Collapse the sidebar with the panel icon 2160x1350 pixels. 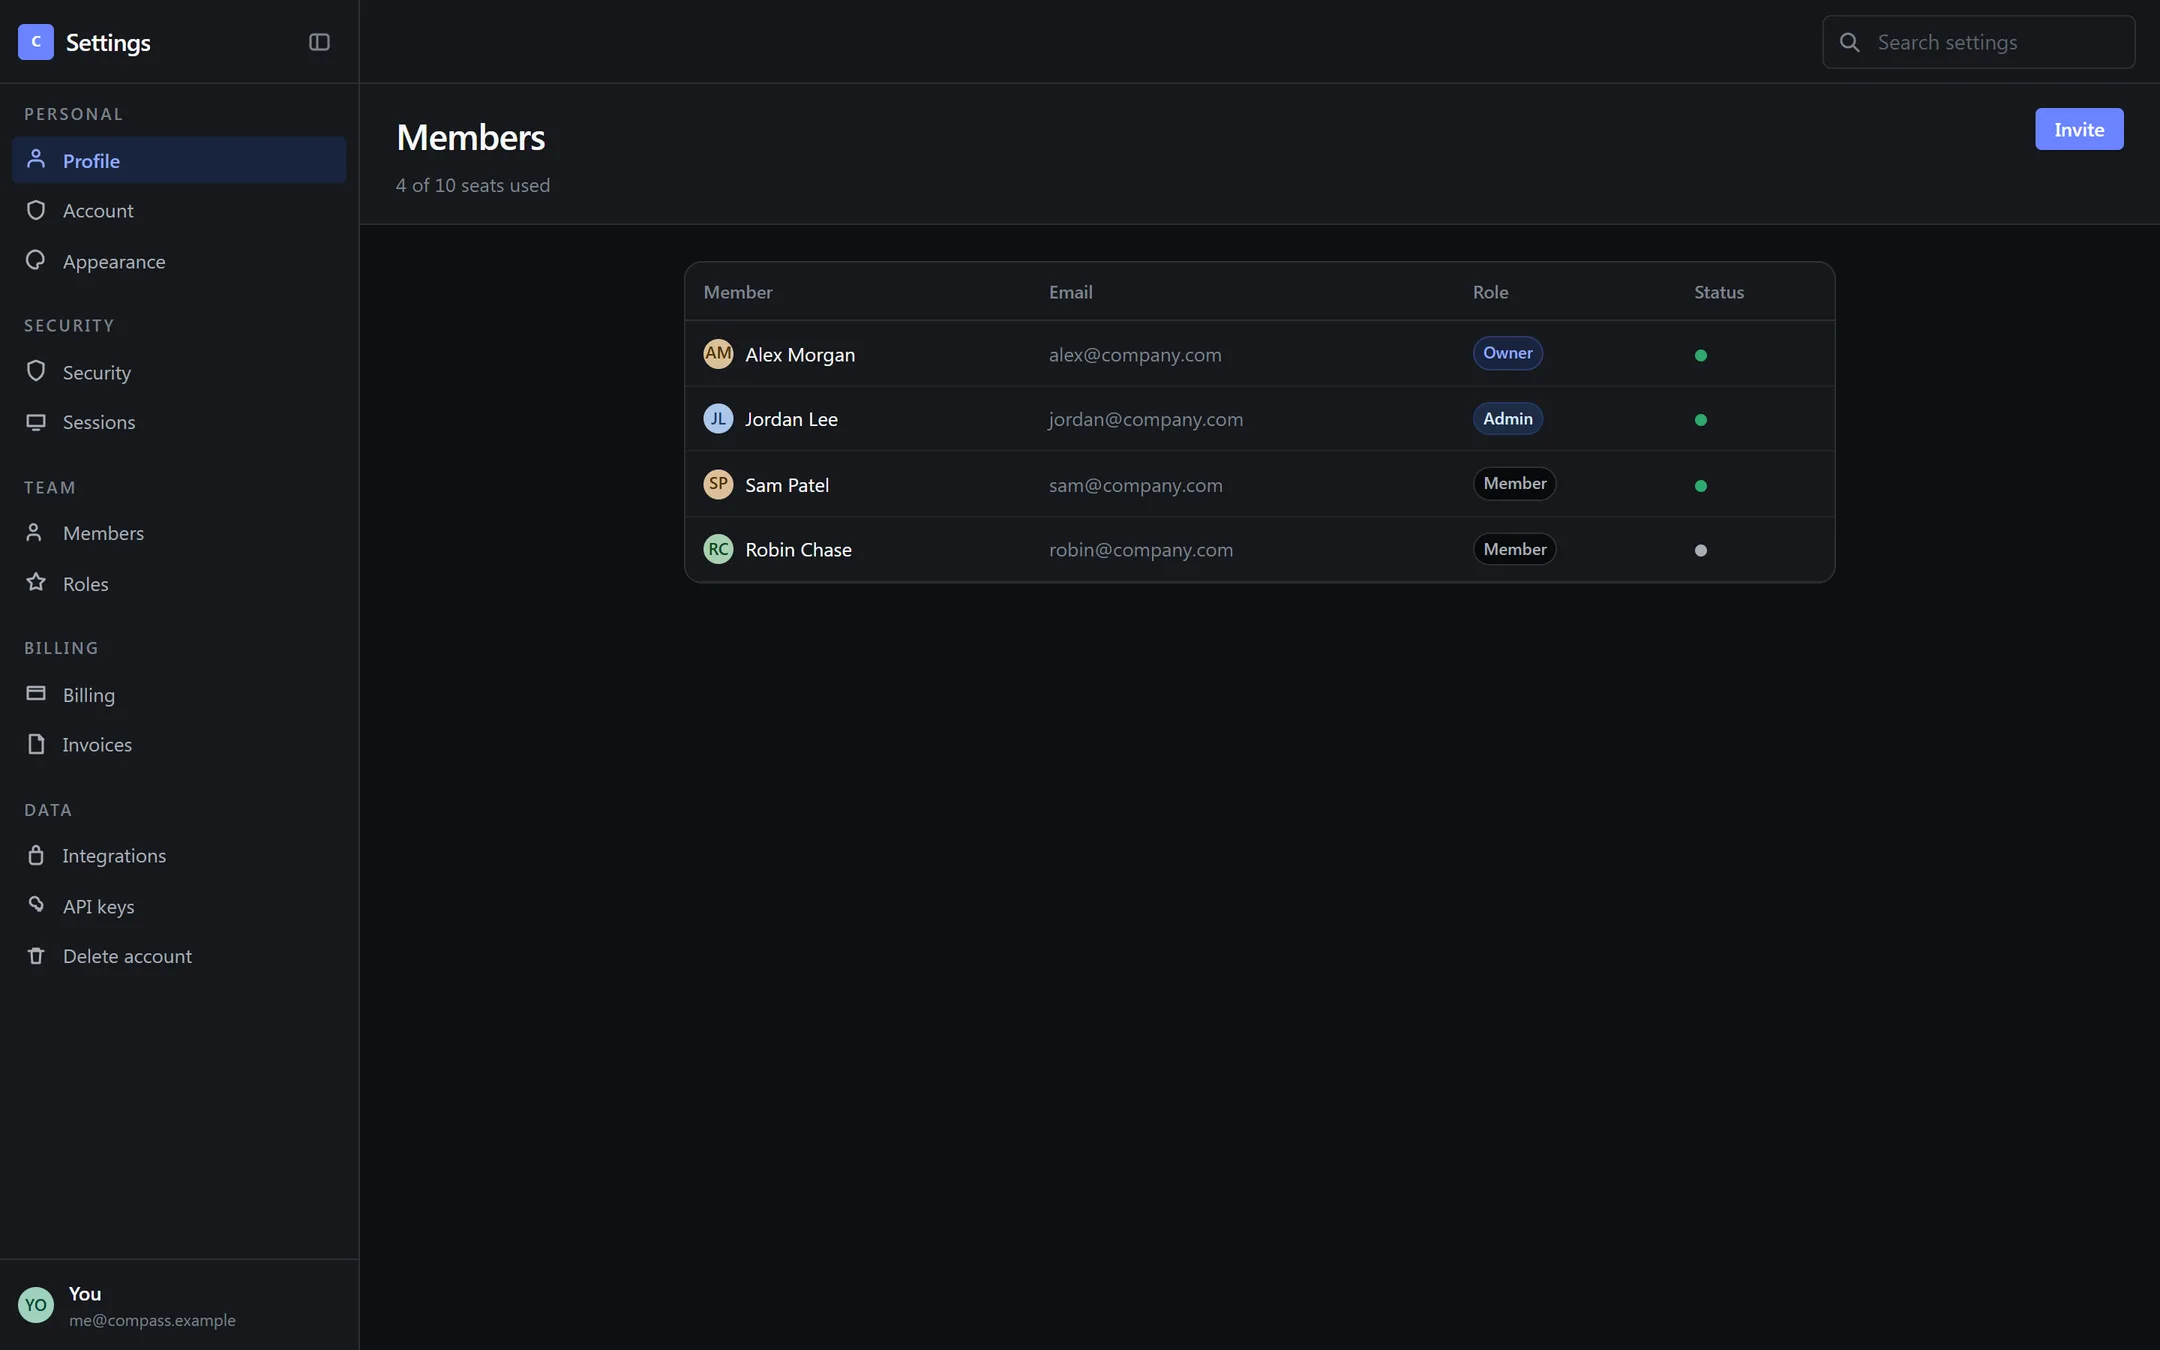(319, 42)
